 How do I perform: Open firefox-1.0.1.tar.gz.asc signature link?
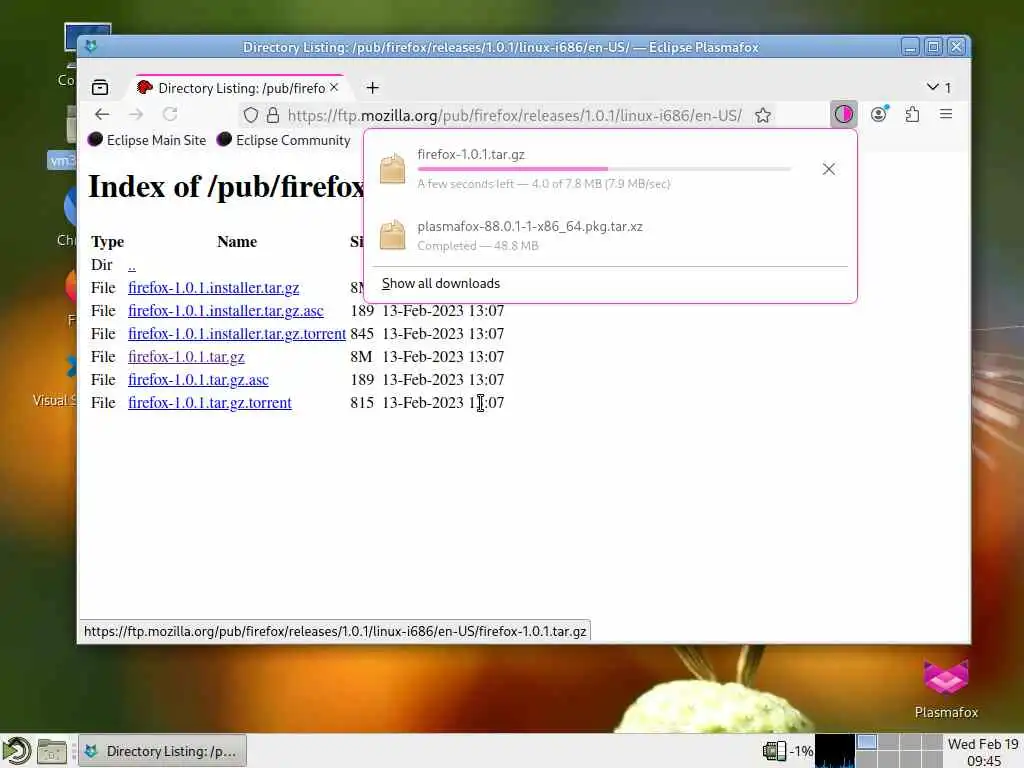tap(199, 379)
